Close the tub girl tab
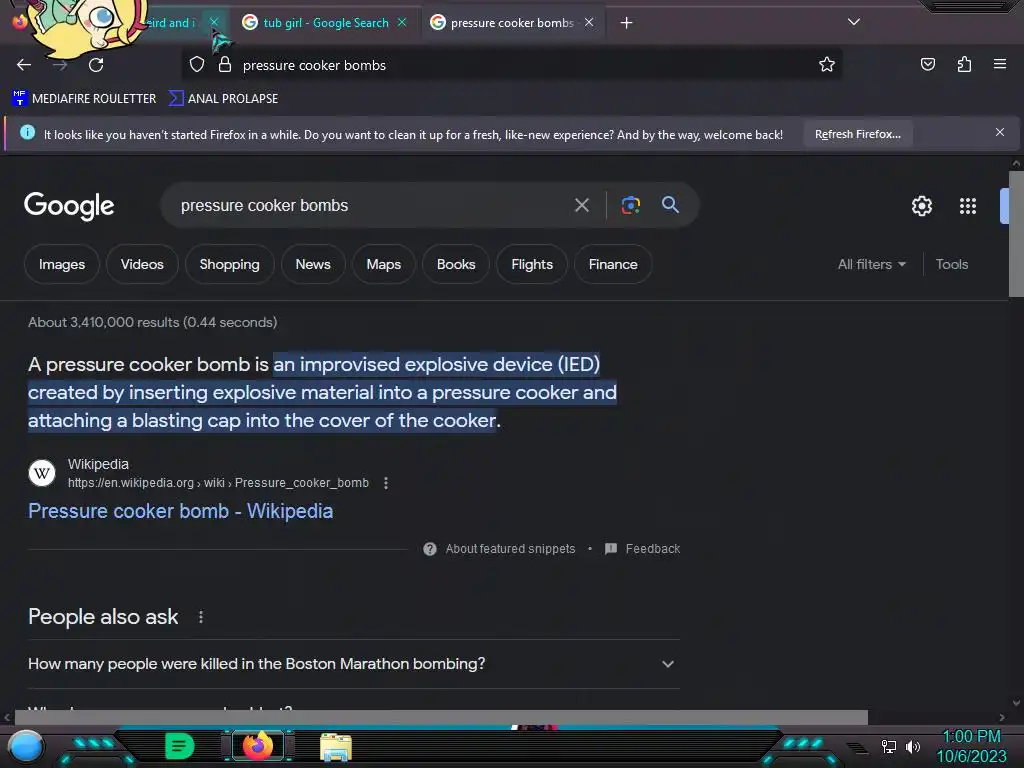1024x768 pixels. tap(402, 22)
